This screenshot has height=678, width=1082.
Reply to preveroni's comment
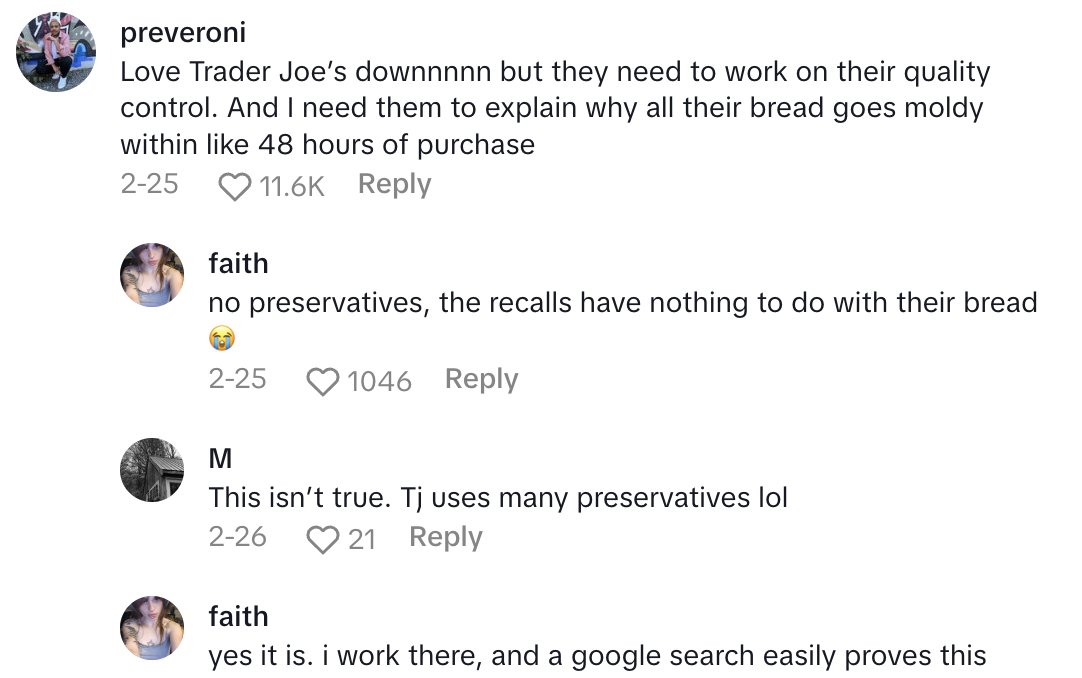[394, 185]
